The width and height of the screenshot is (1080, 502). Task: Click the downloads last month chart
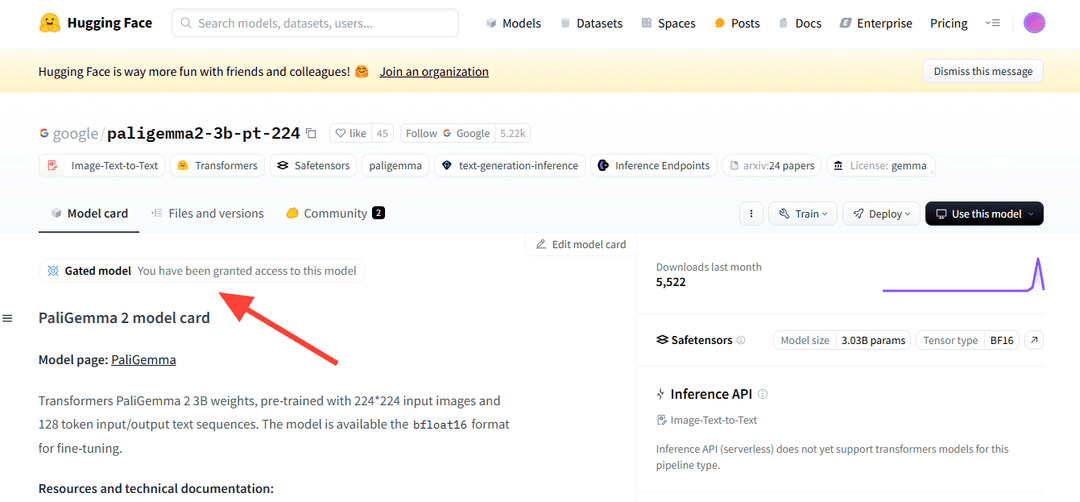tap(964, 275)
